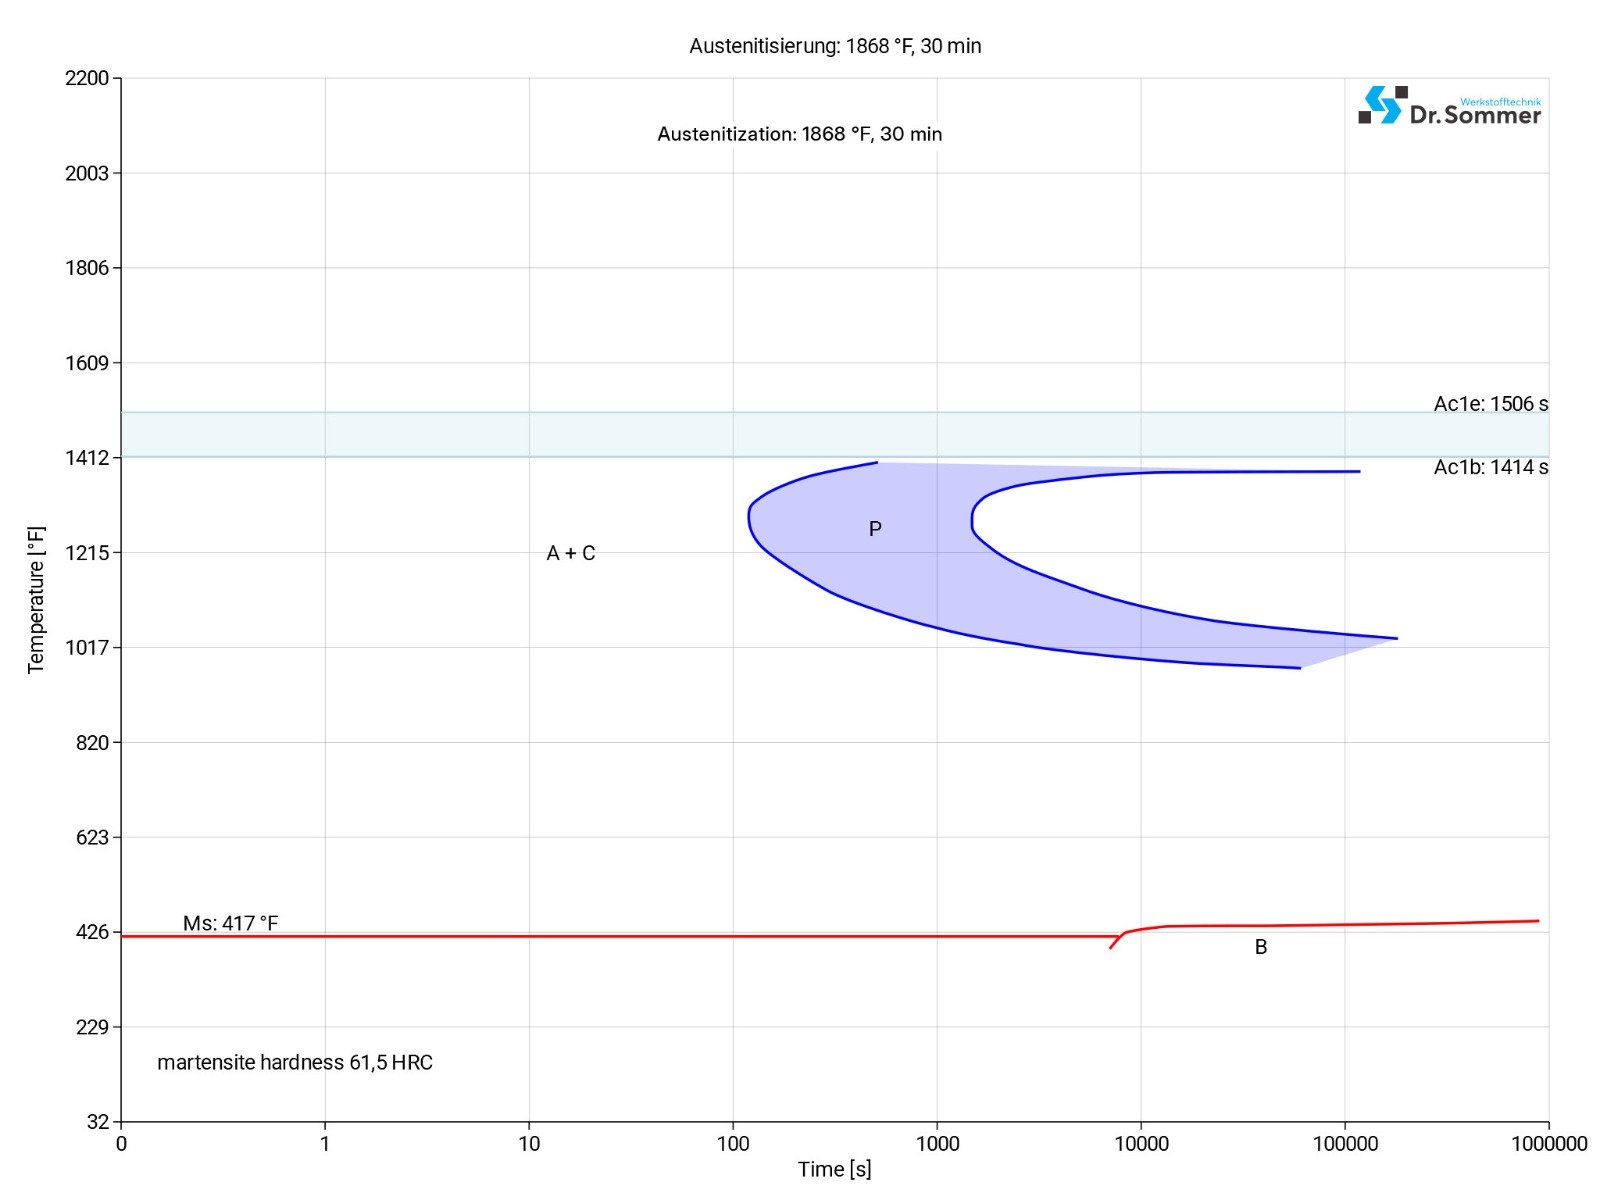1600x1200 pixels.
Task: Select the 'A + C' region label
Action: 571,553
